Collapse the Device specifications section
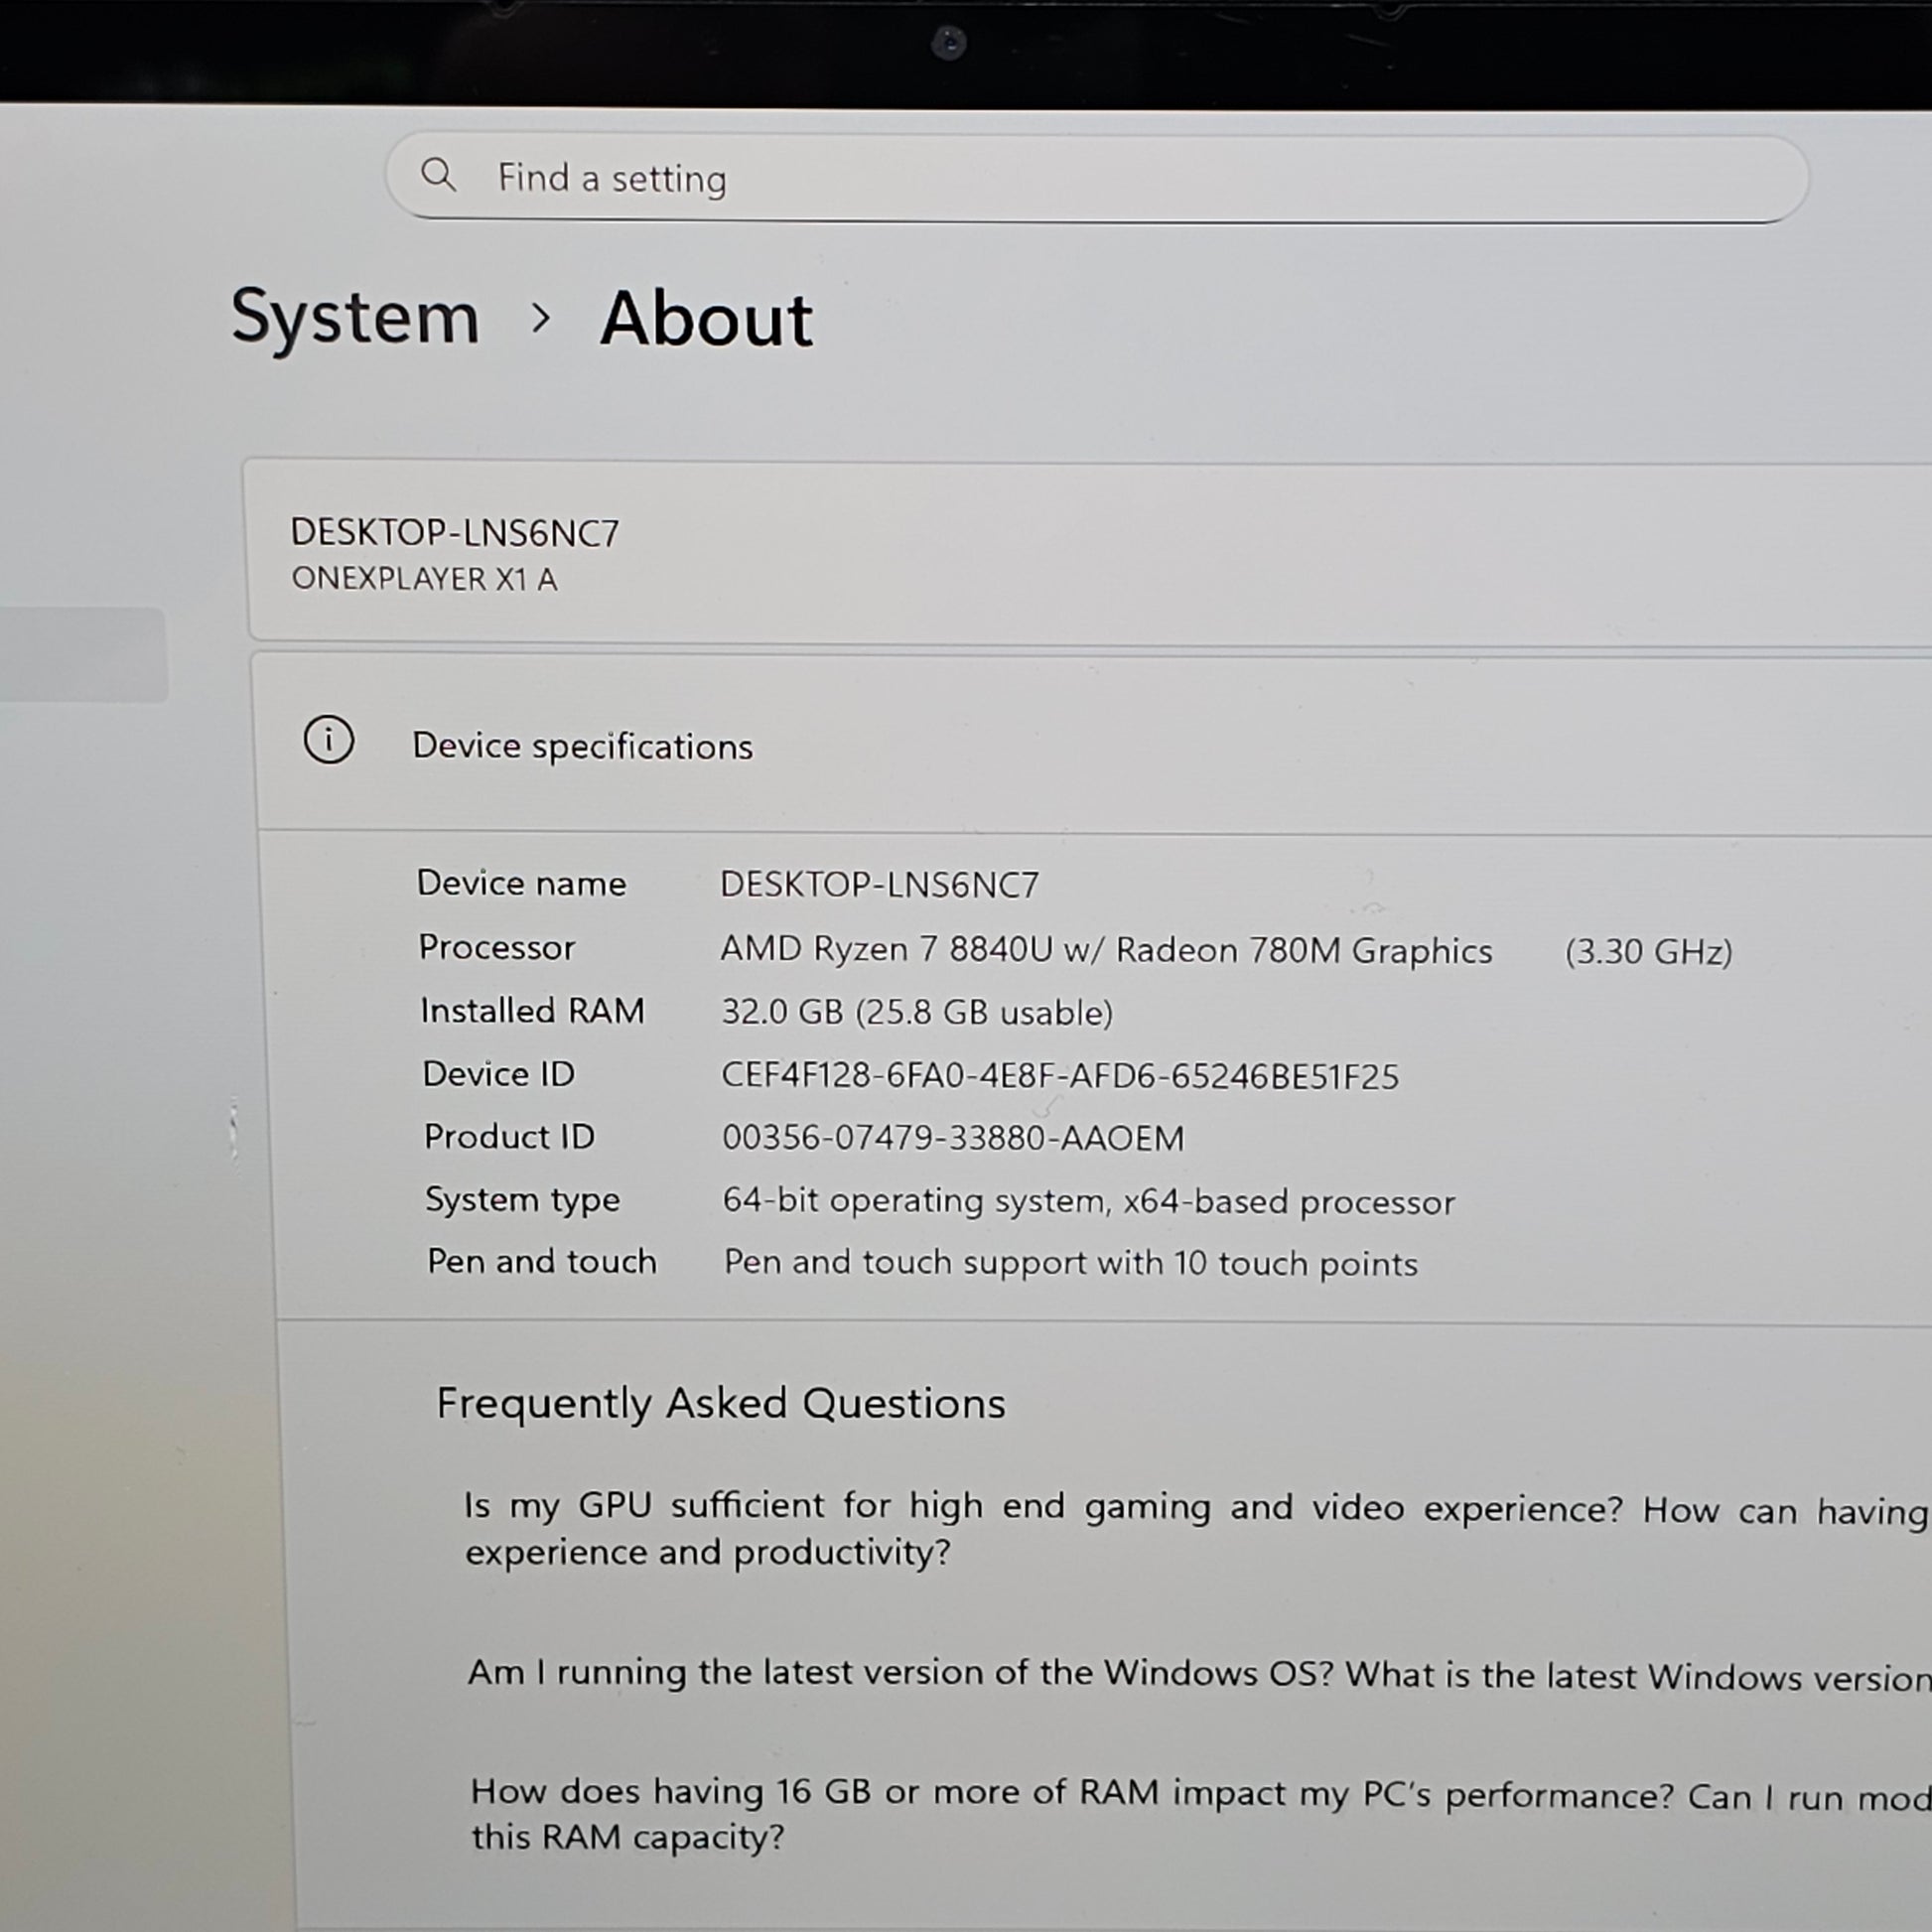The width and height of the screenshot is (1932, 1932). pyautogui.click(x=582, y=746)
